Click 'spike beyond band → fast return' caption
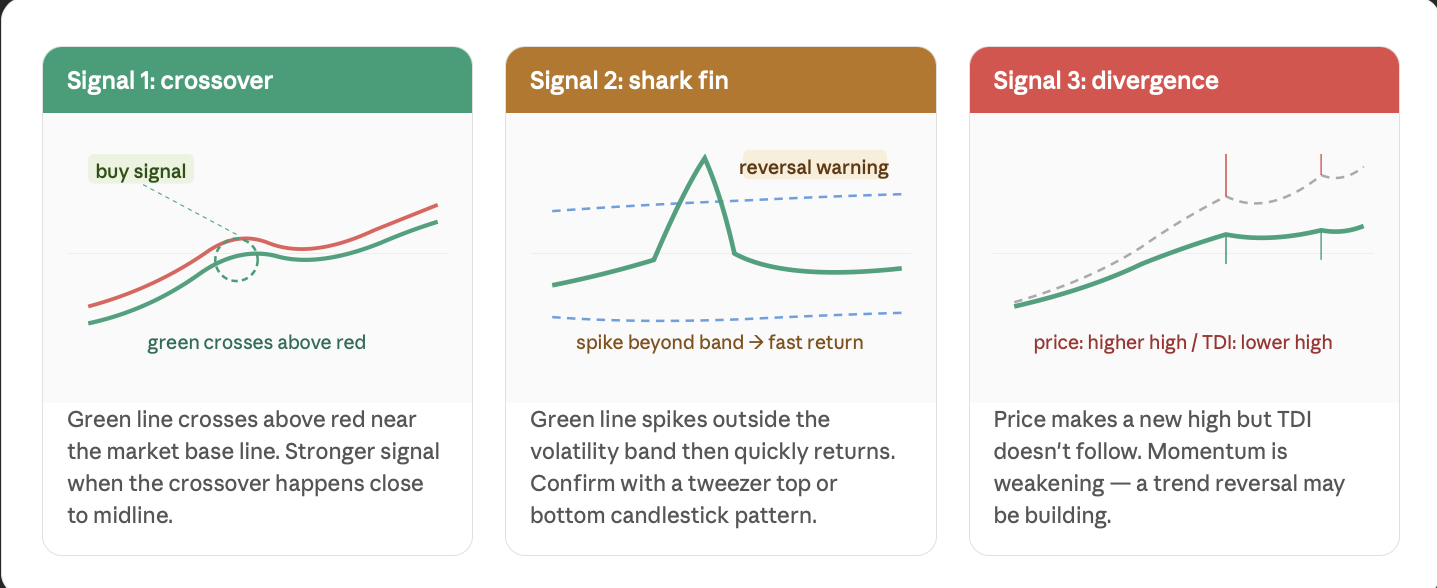This screenshot has height=588, width=1437. [x=719, y=343]
